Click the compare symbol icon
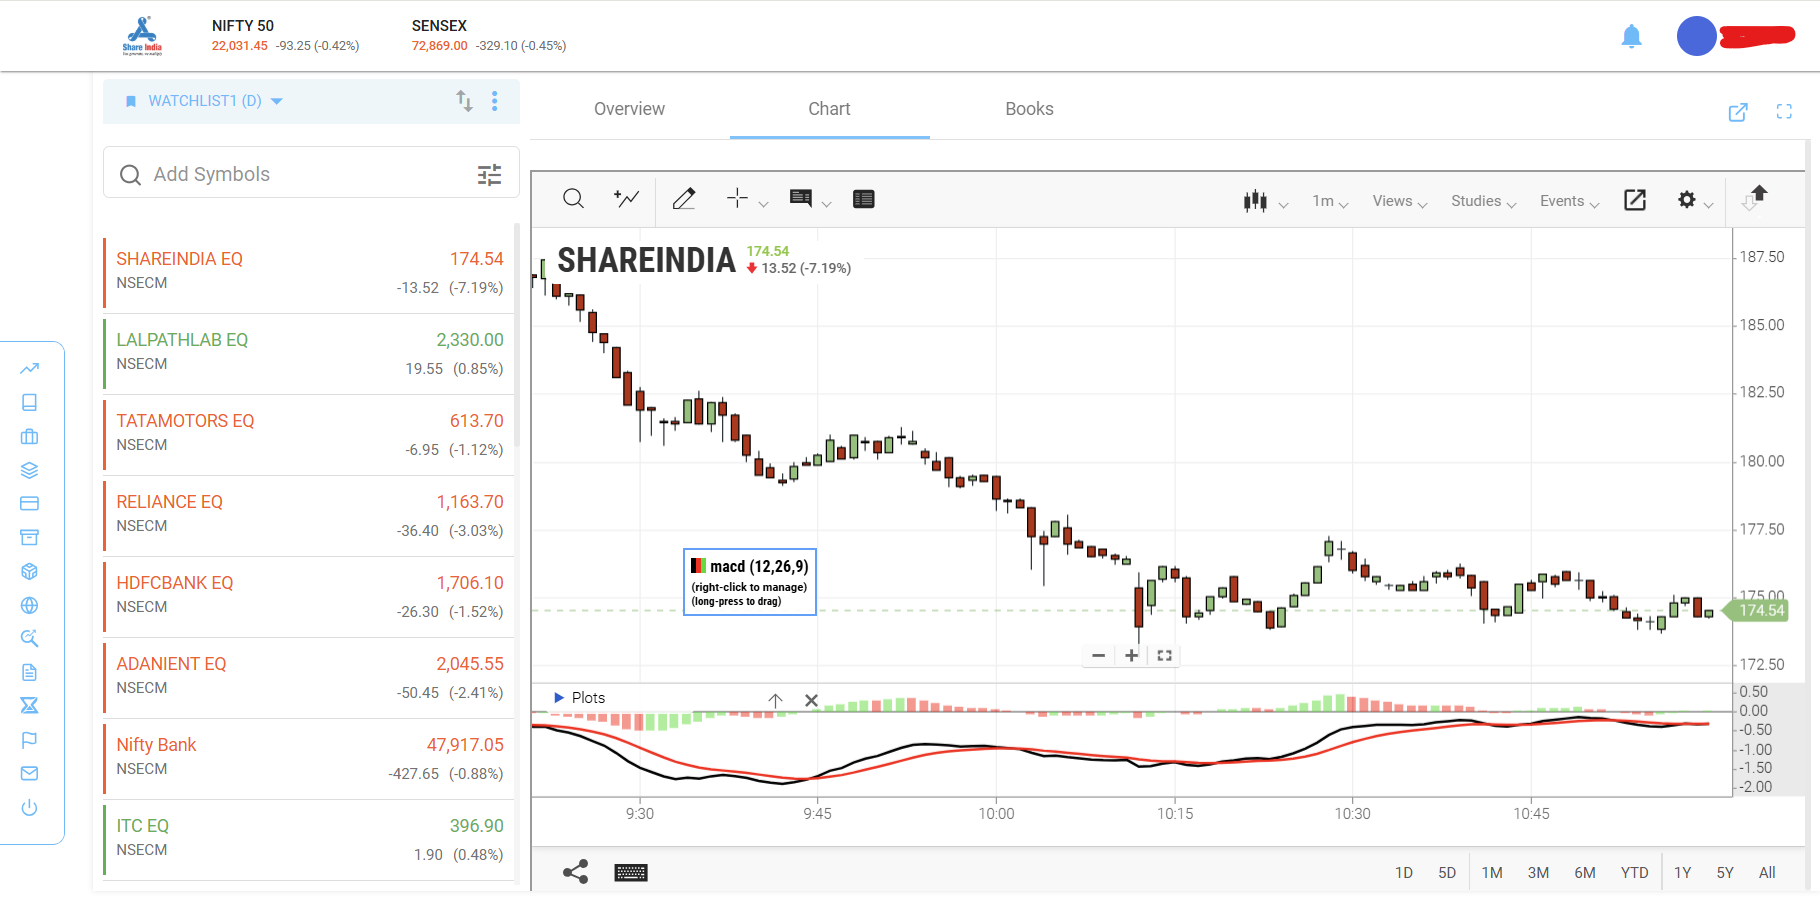The image size is (1820, 899). 626,199
